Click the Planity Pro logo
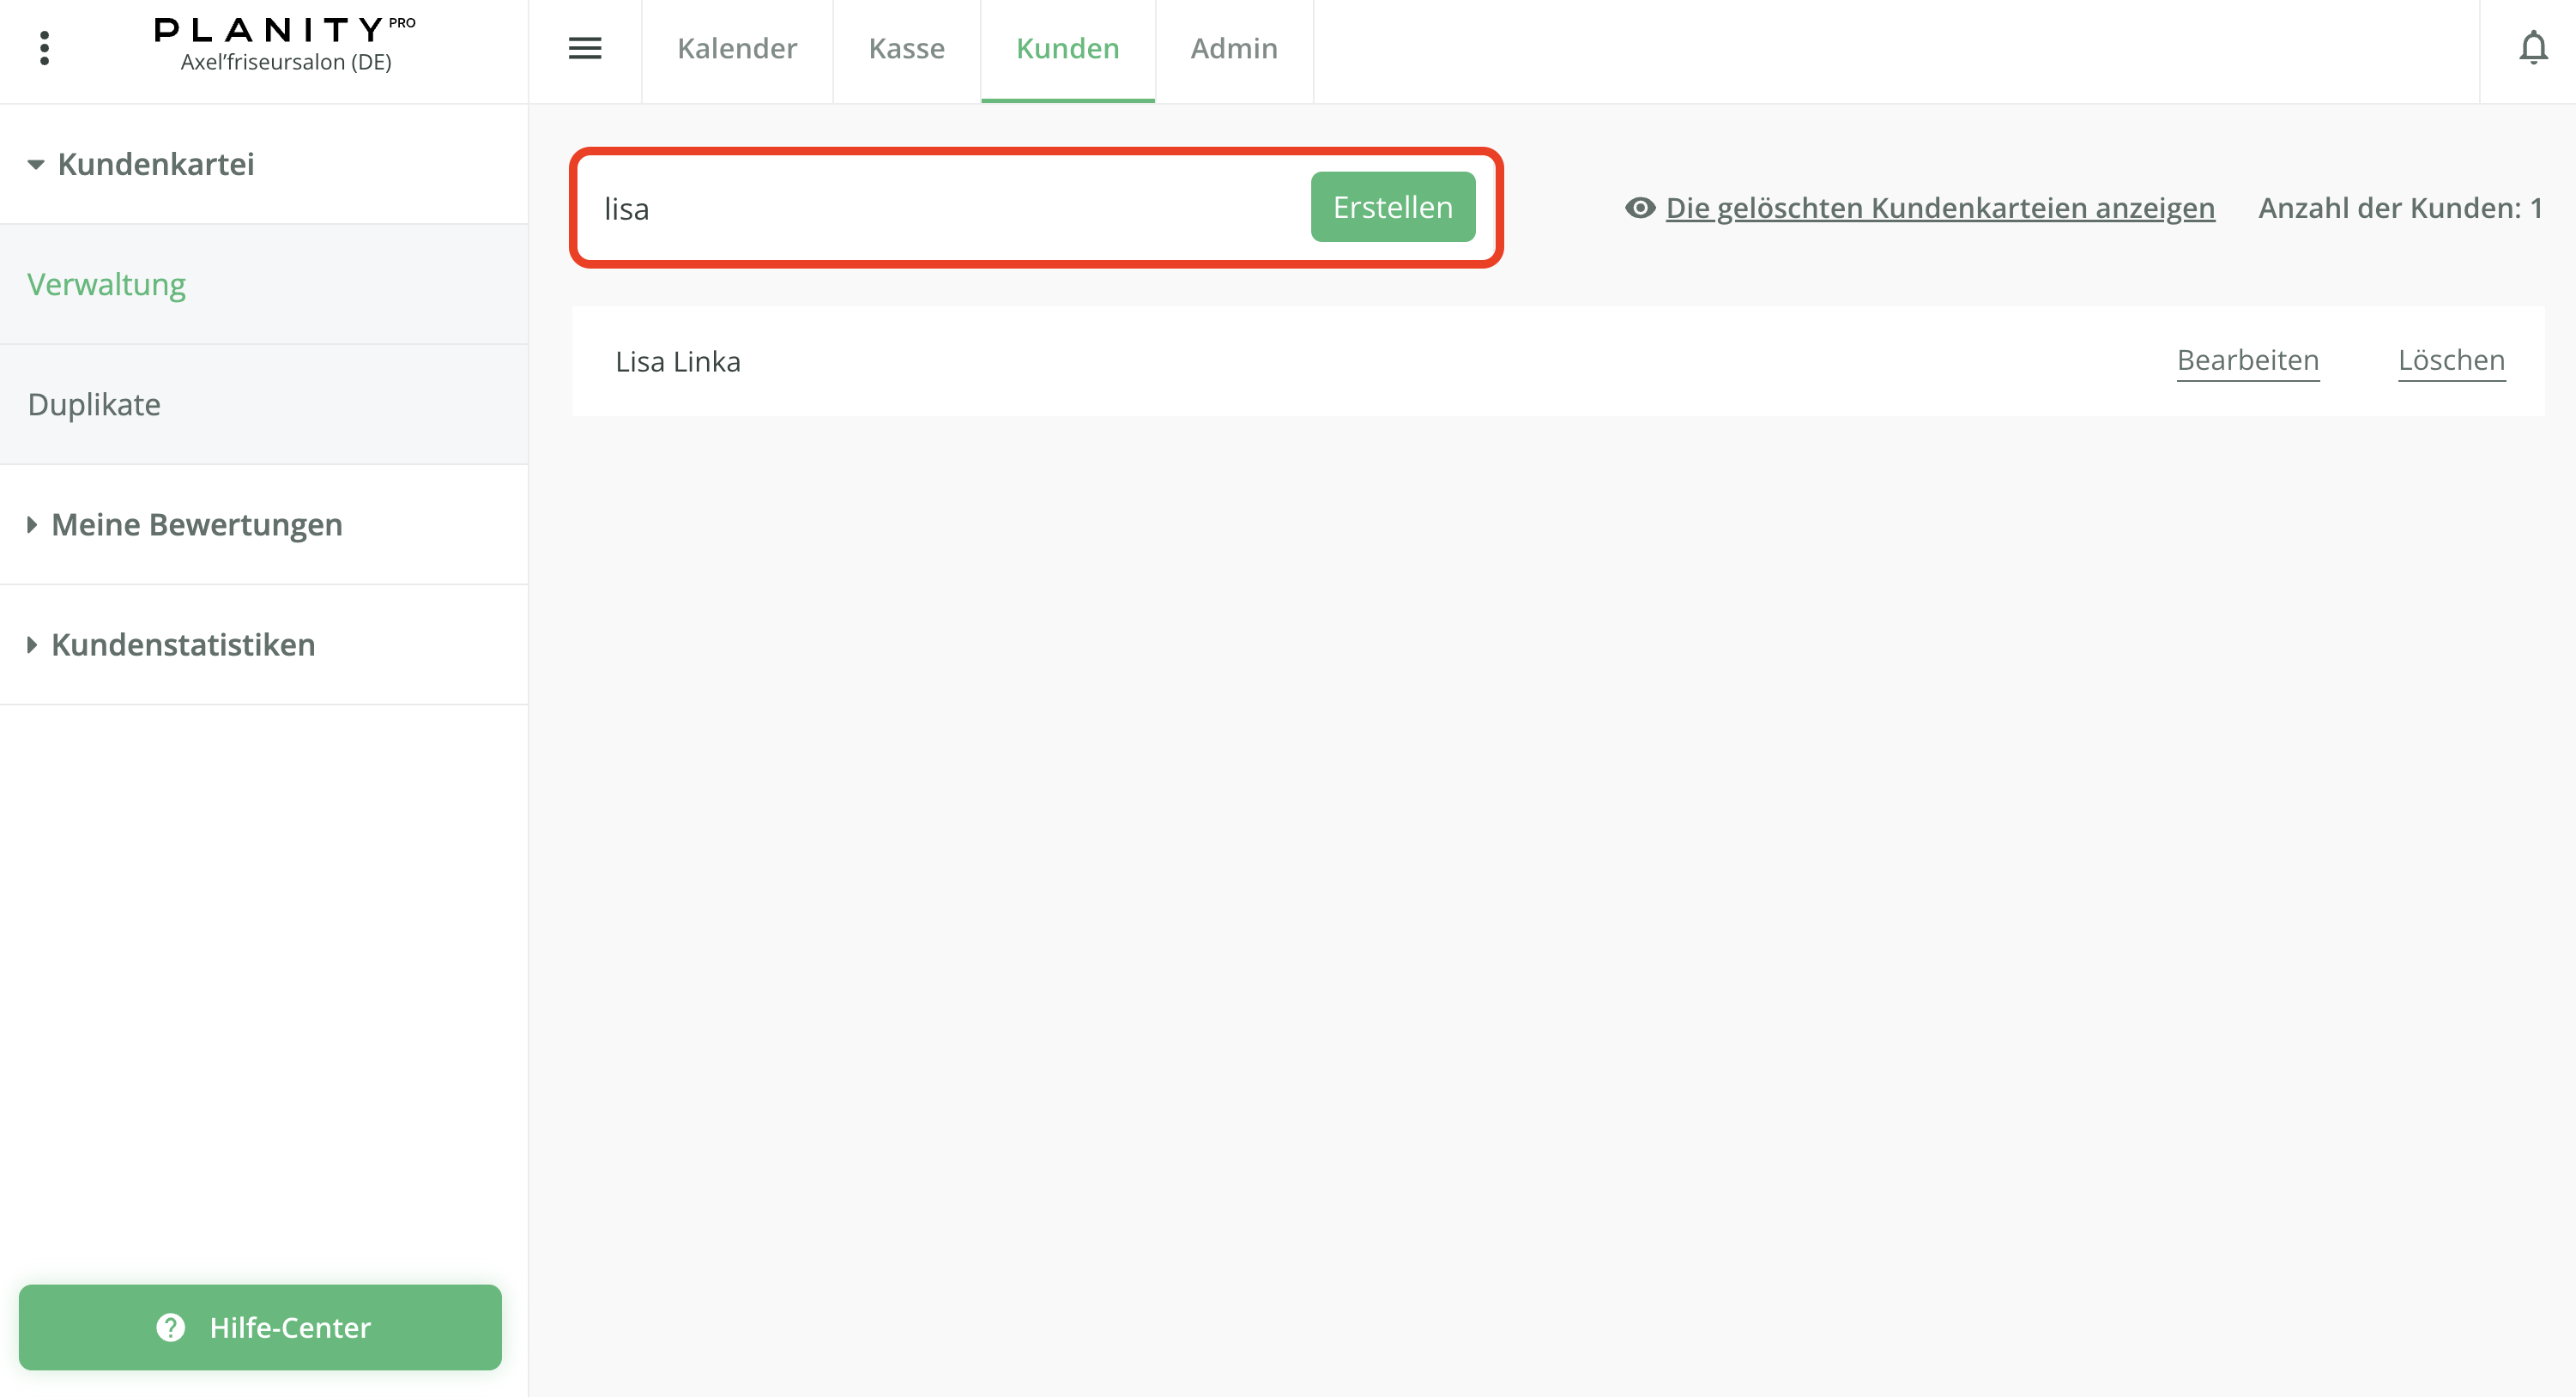Image resolution: width=2576 pixels, height=1397 pixels. [x=284, y=30]
